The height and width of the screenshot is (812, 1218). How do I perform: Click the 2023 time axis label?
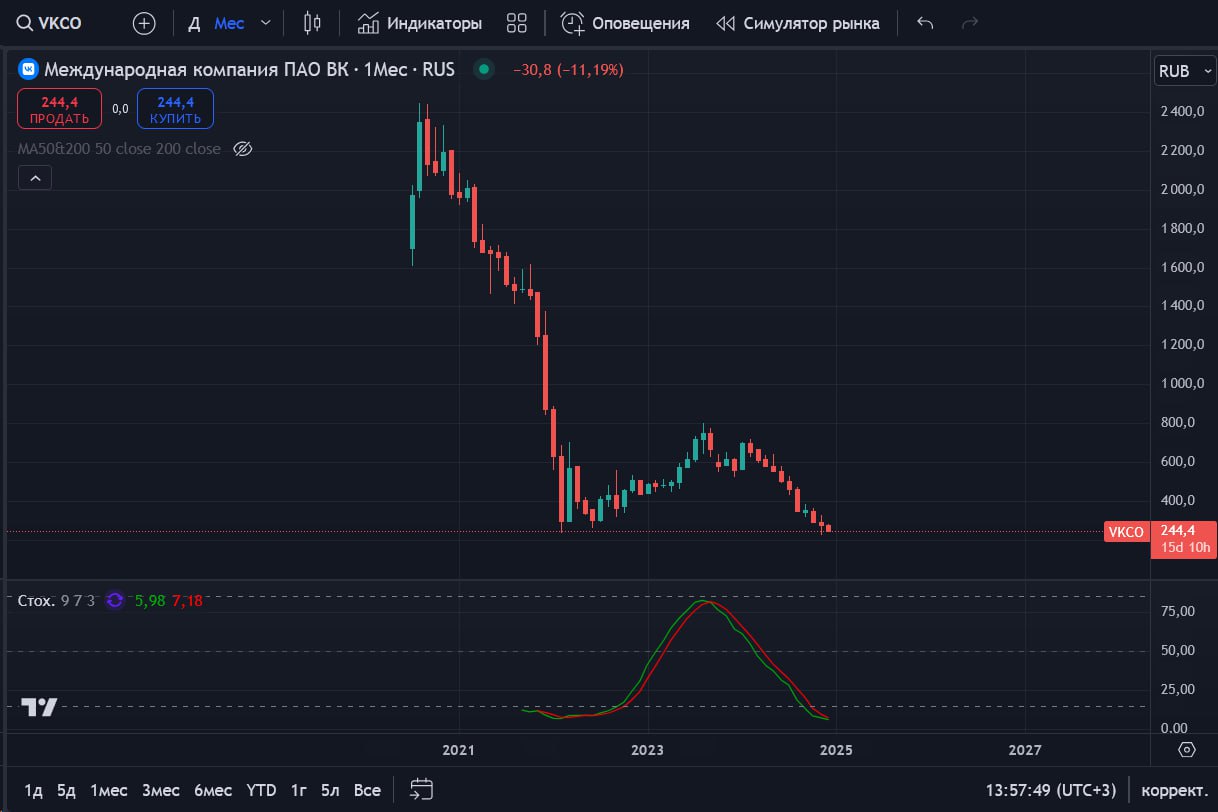647,749
